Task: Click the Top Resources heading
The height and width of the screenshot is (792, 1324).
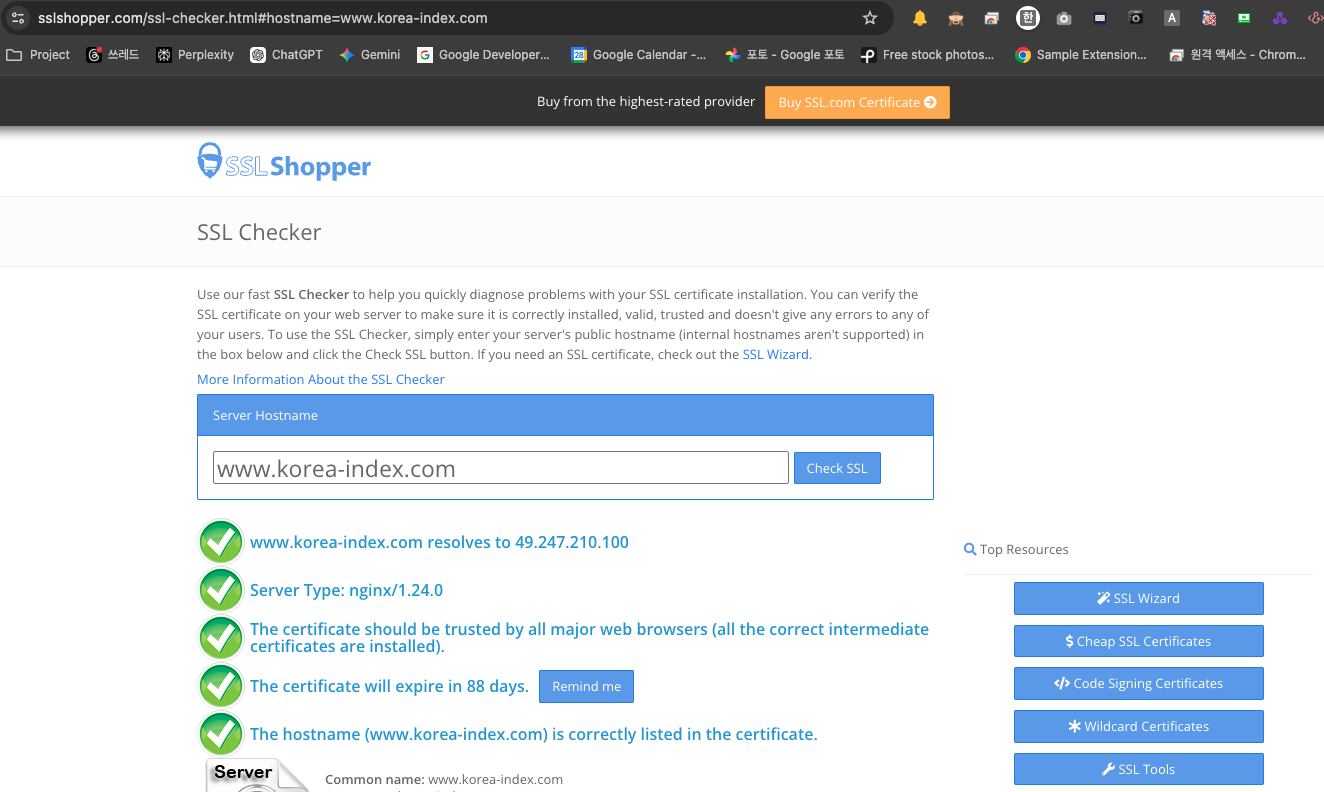Action: (x=1016, y=549)
